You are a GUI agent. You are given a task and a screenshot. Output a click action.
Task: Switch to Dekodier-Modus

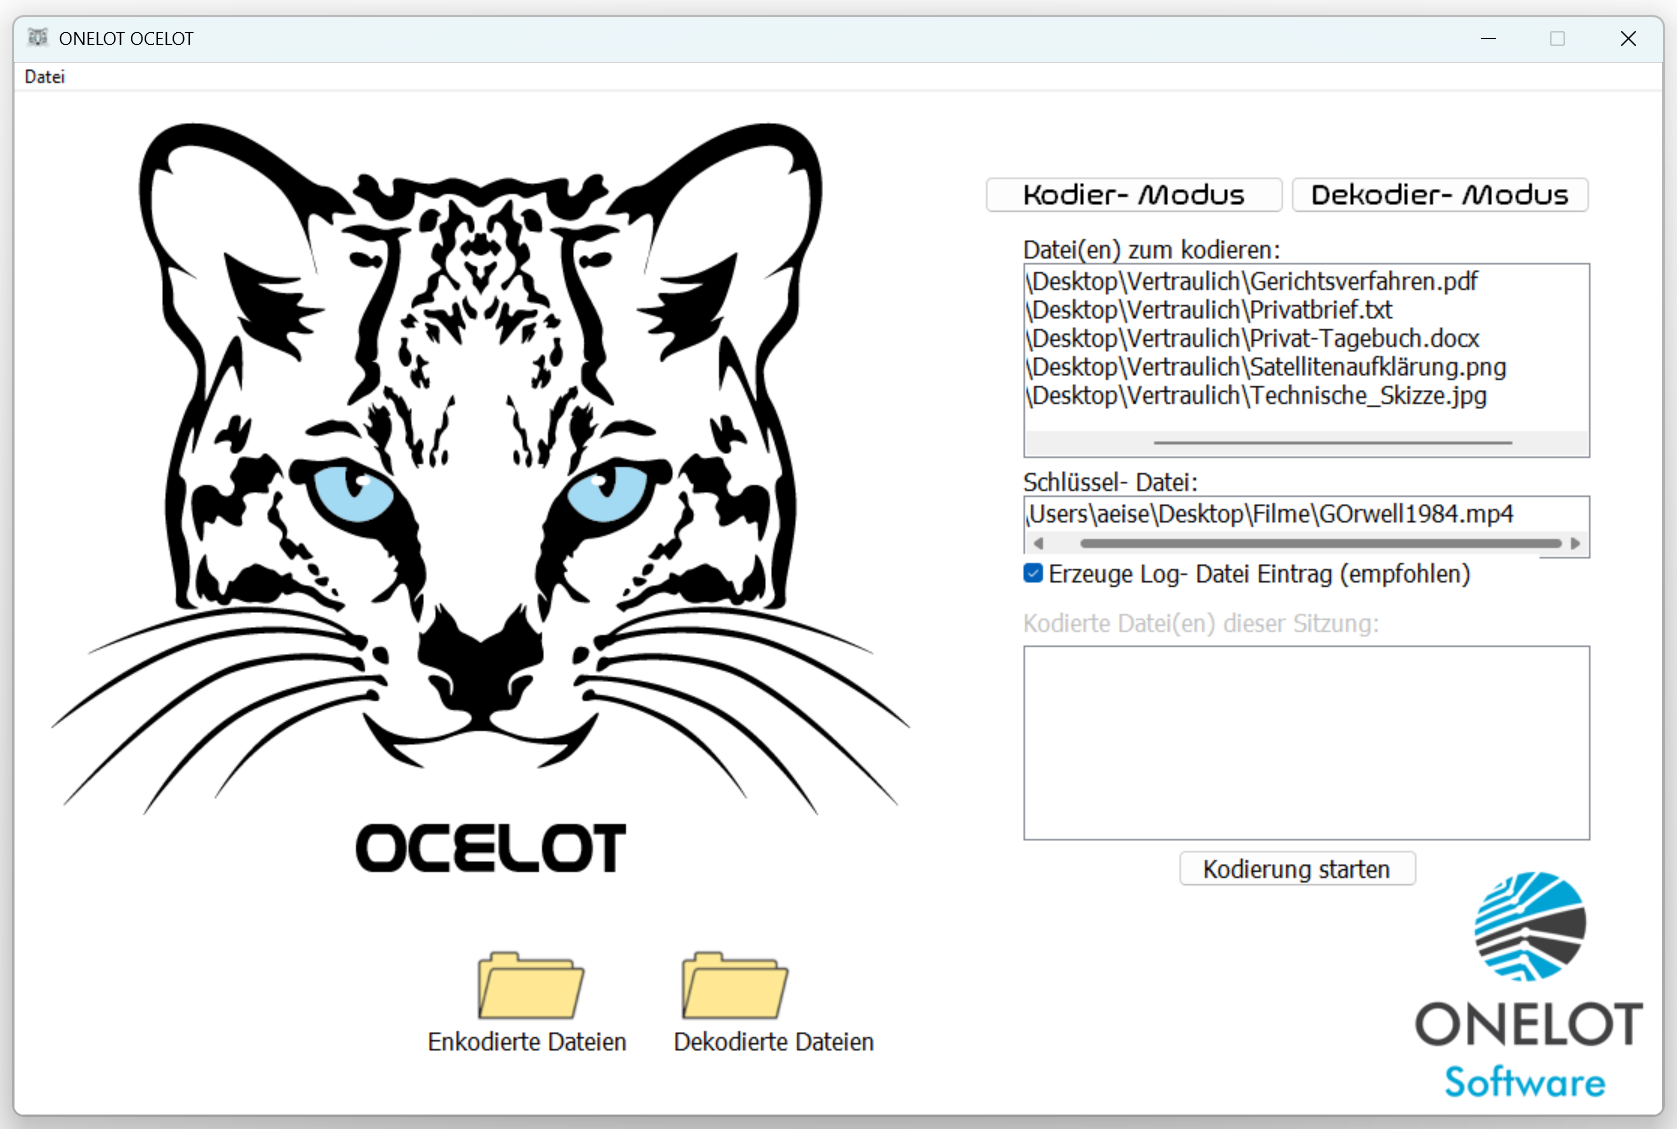[1440, 194]
